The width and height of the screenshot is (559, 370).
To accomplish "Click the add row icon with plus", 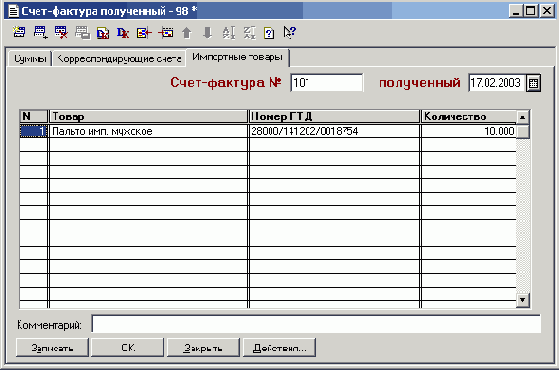I will 40,32.
